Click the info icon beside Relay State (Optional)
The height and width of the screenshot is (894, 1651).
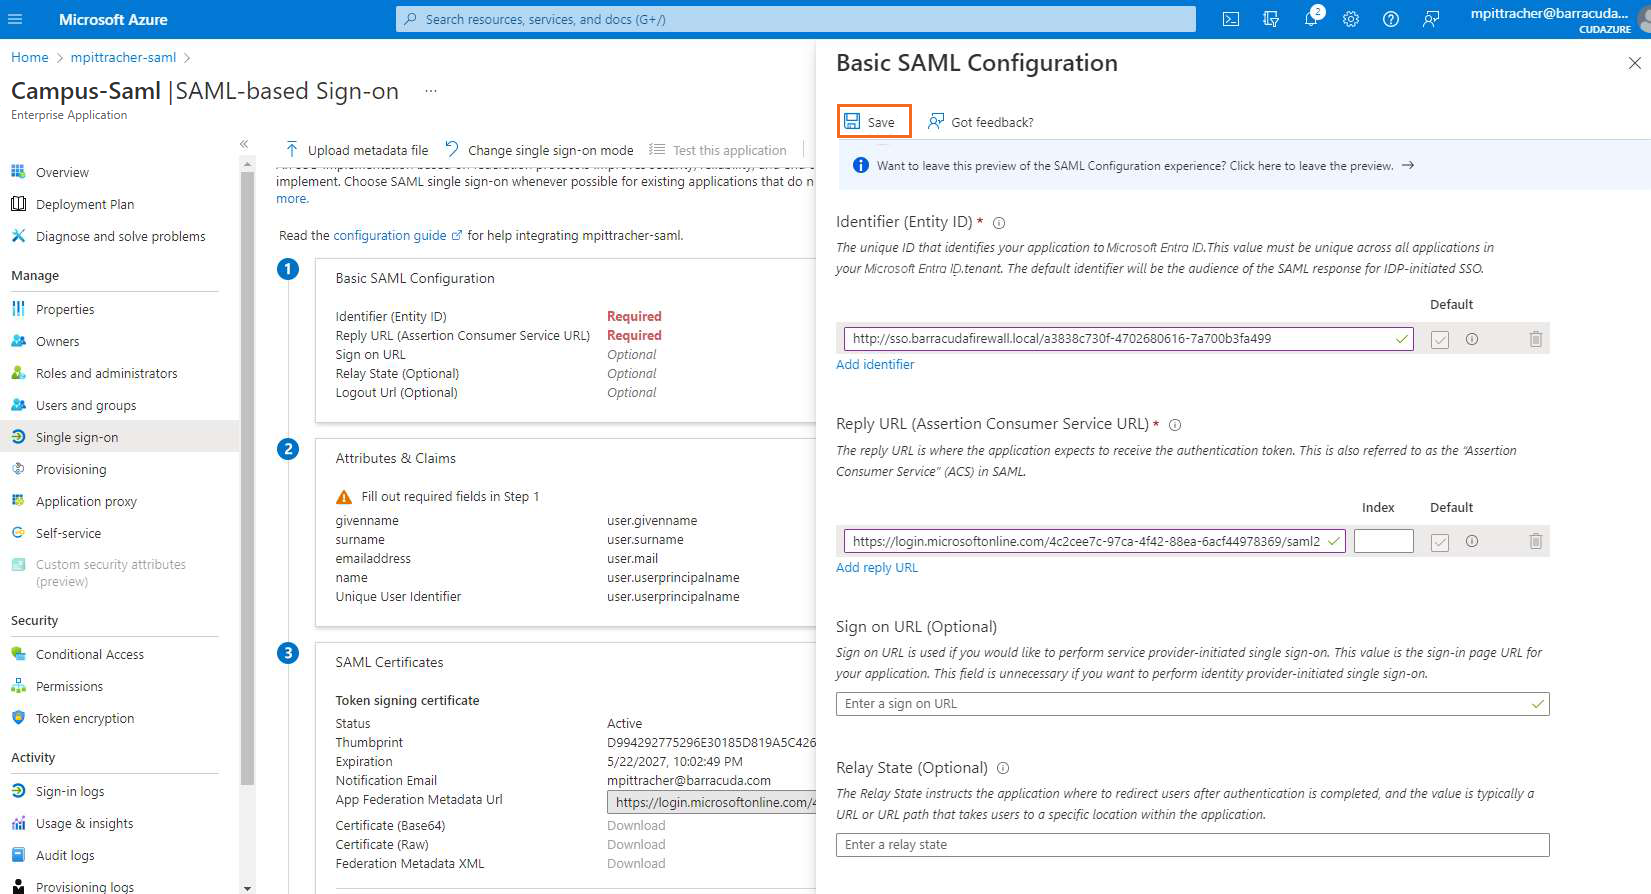1003,768
